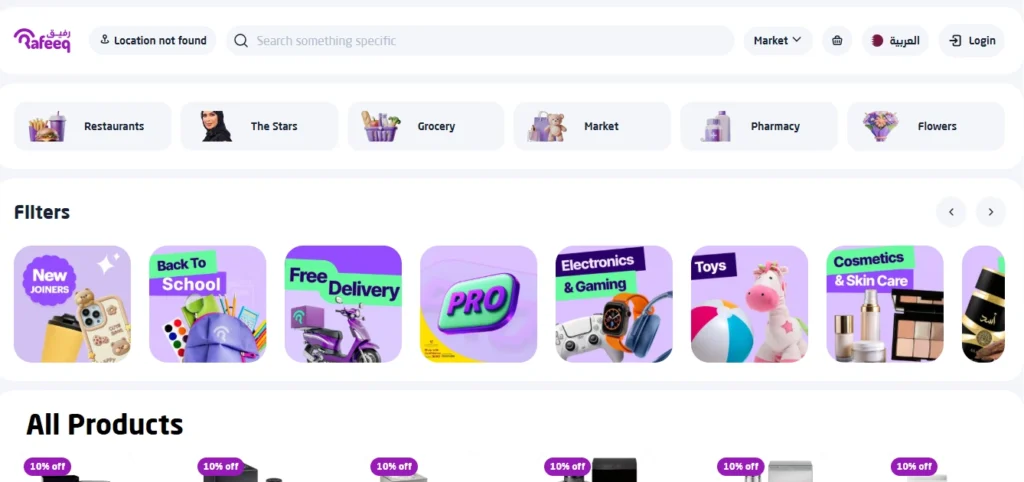Focus the search something specific field

coord(480,40)
